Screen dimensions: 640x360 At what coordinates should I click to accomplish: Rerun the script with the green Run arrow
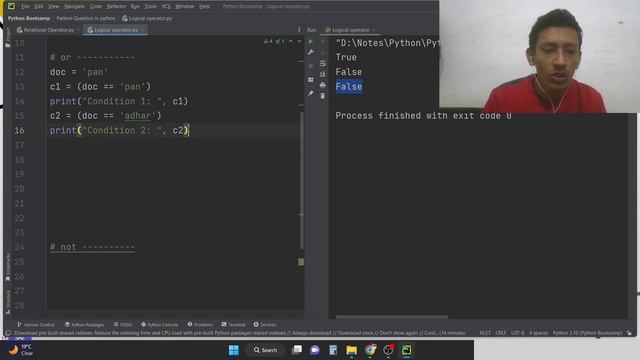pos(311,41)
